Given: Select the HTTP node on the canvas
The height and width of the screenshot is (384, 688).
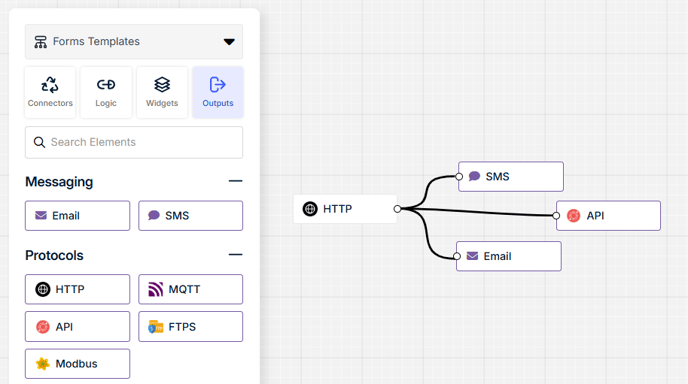Looking at the screenshot, I should [x=345, y=209].
